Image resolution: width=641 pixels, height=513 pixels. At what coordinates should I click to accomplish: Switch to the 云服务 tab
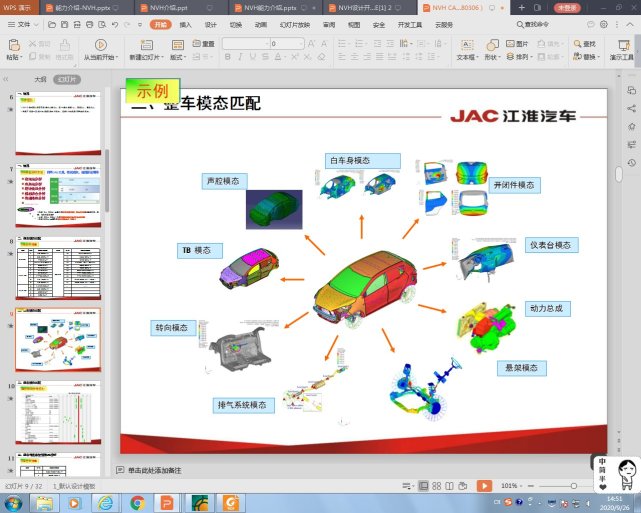(444, 25)
